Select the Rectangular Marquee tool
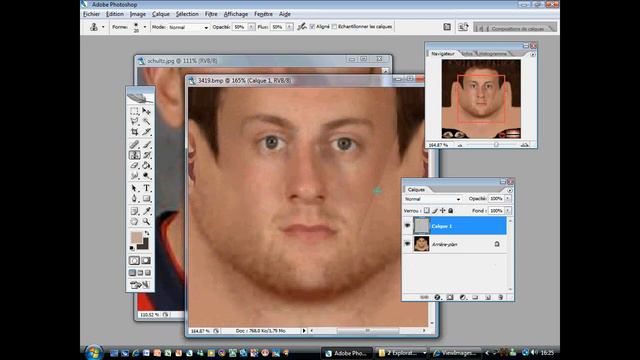Screen dimensions: 640x360 [x=134, y=111]
